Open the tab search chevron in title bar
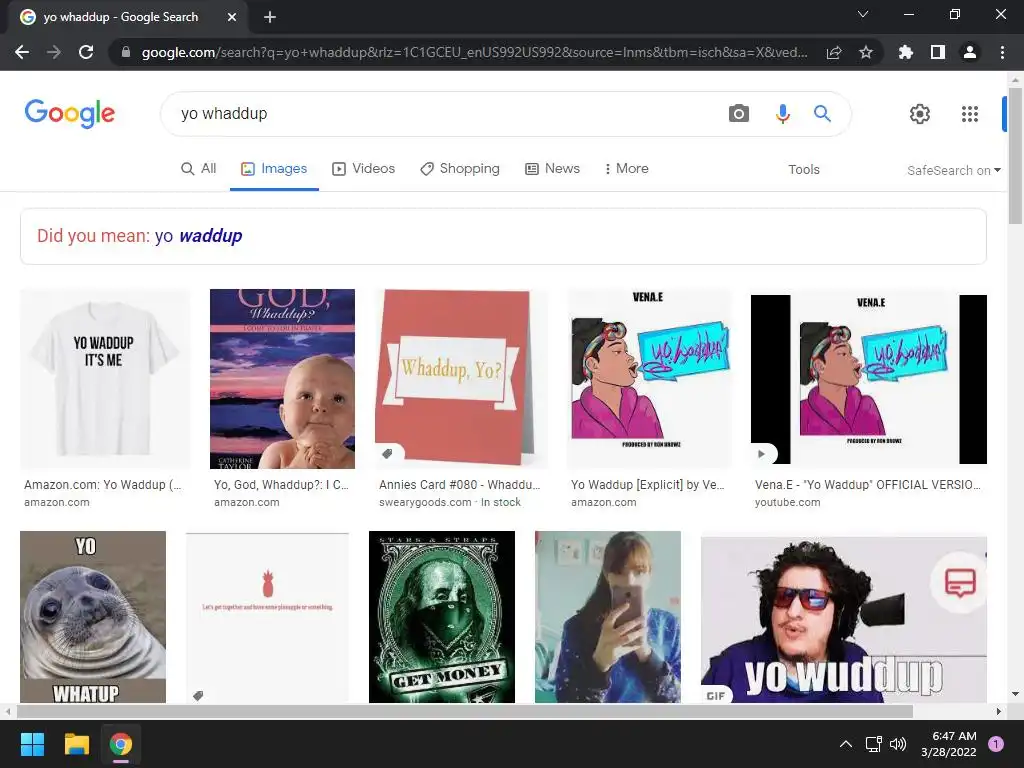This screenshot has height=768, width=1024. click(863, 14)
